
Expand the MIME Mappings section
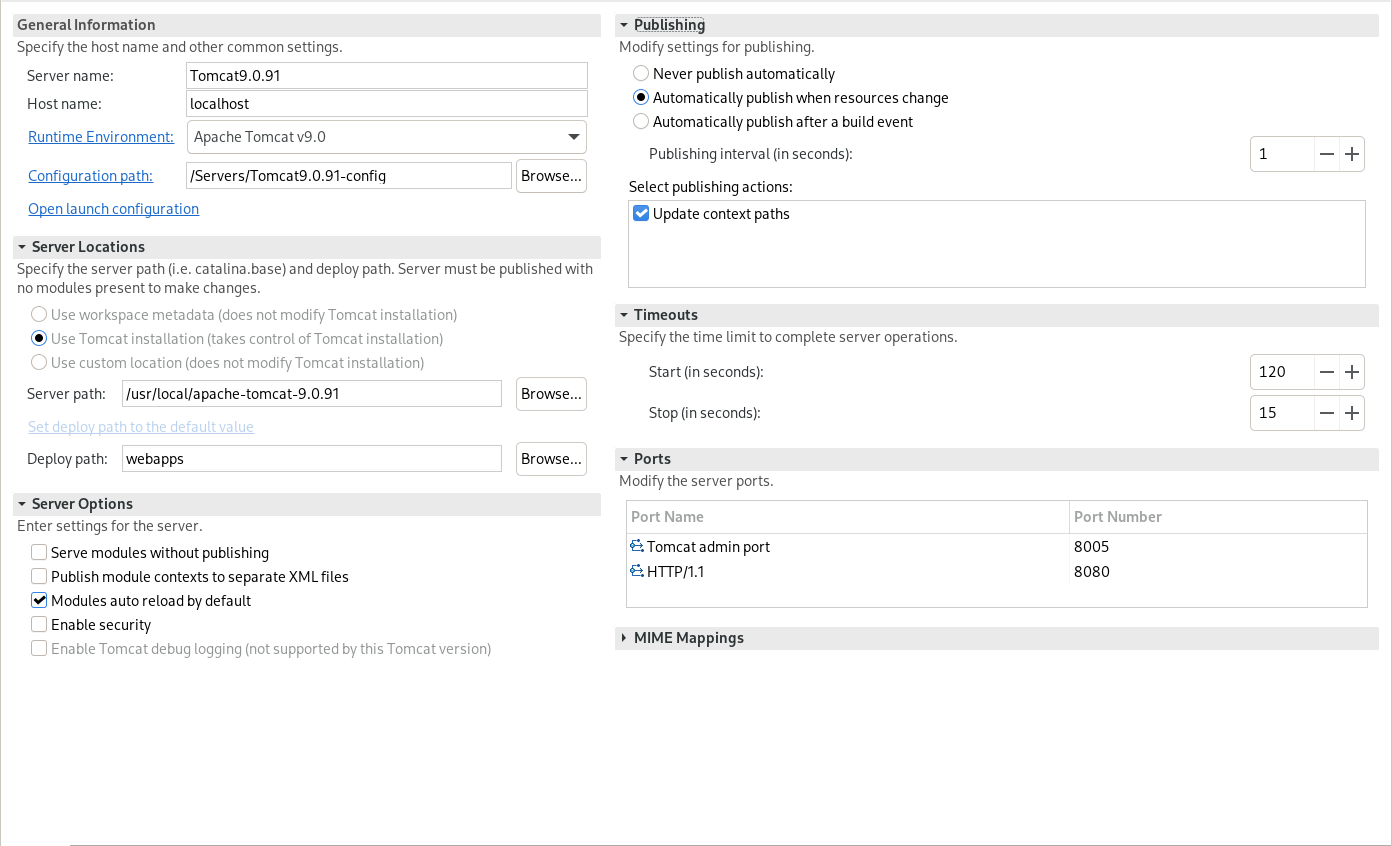point(624,638)
